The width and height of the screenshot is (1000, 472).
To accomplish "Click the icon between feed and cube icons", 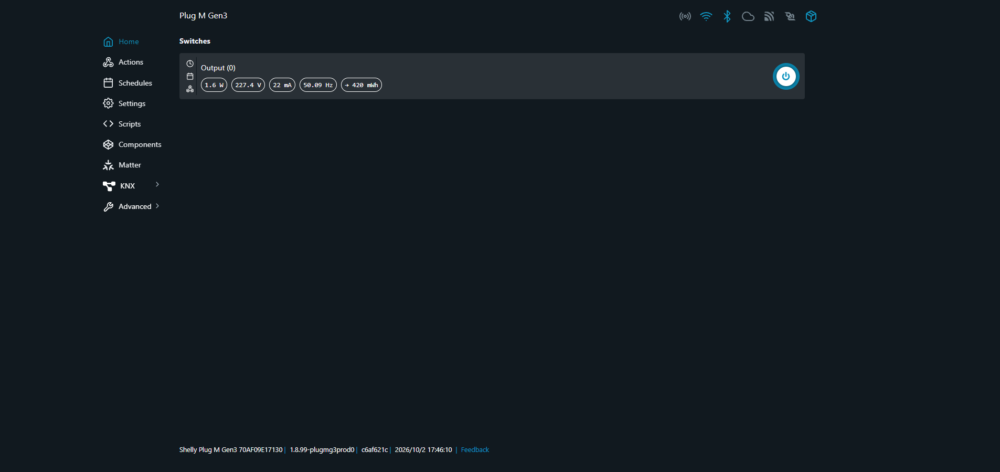I will click(790, 17).
